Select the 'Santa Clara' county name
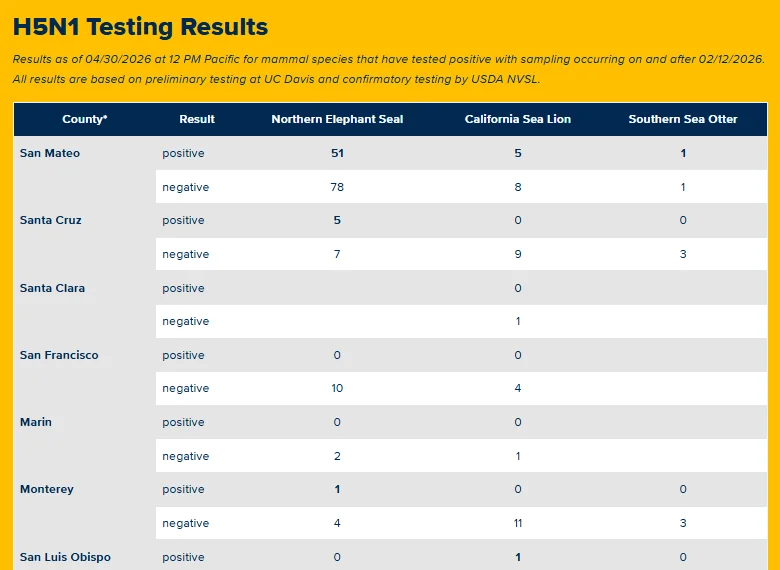780x570 pixels. pyautogui.click(x=52, y=288)
